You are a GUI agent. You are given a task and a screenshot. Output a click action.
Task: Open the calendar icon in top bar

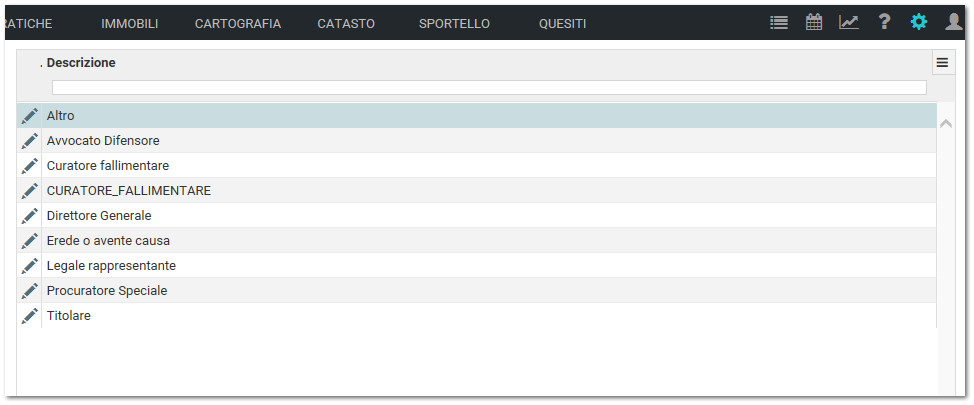814,22
